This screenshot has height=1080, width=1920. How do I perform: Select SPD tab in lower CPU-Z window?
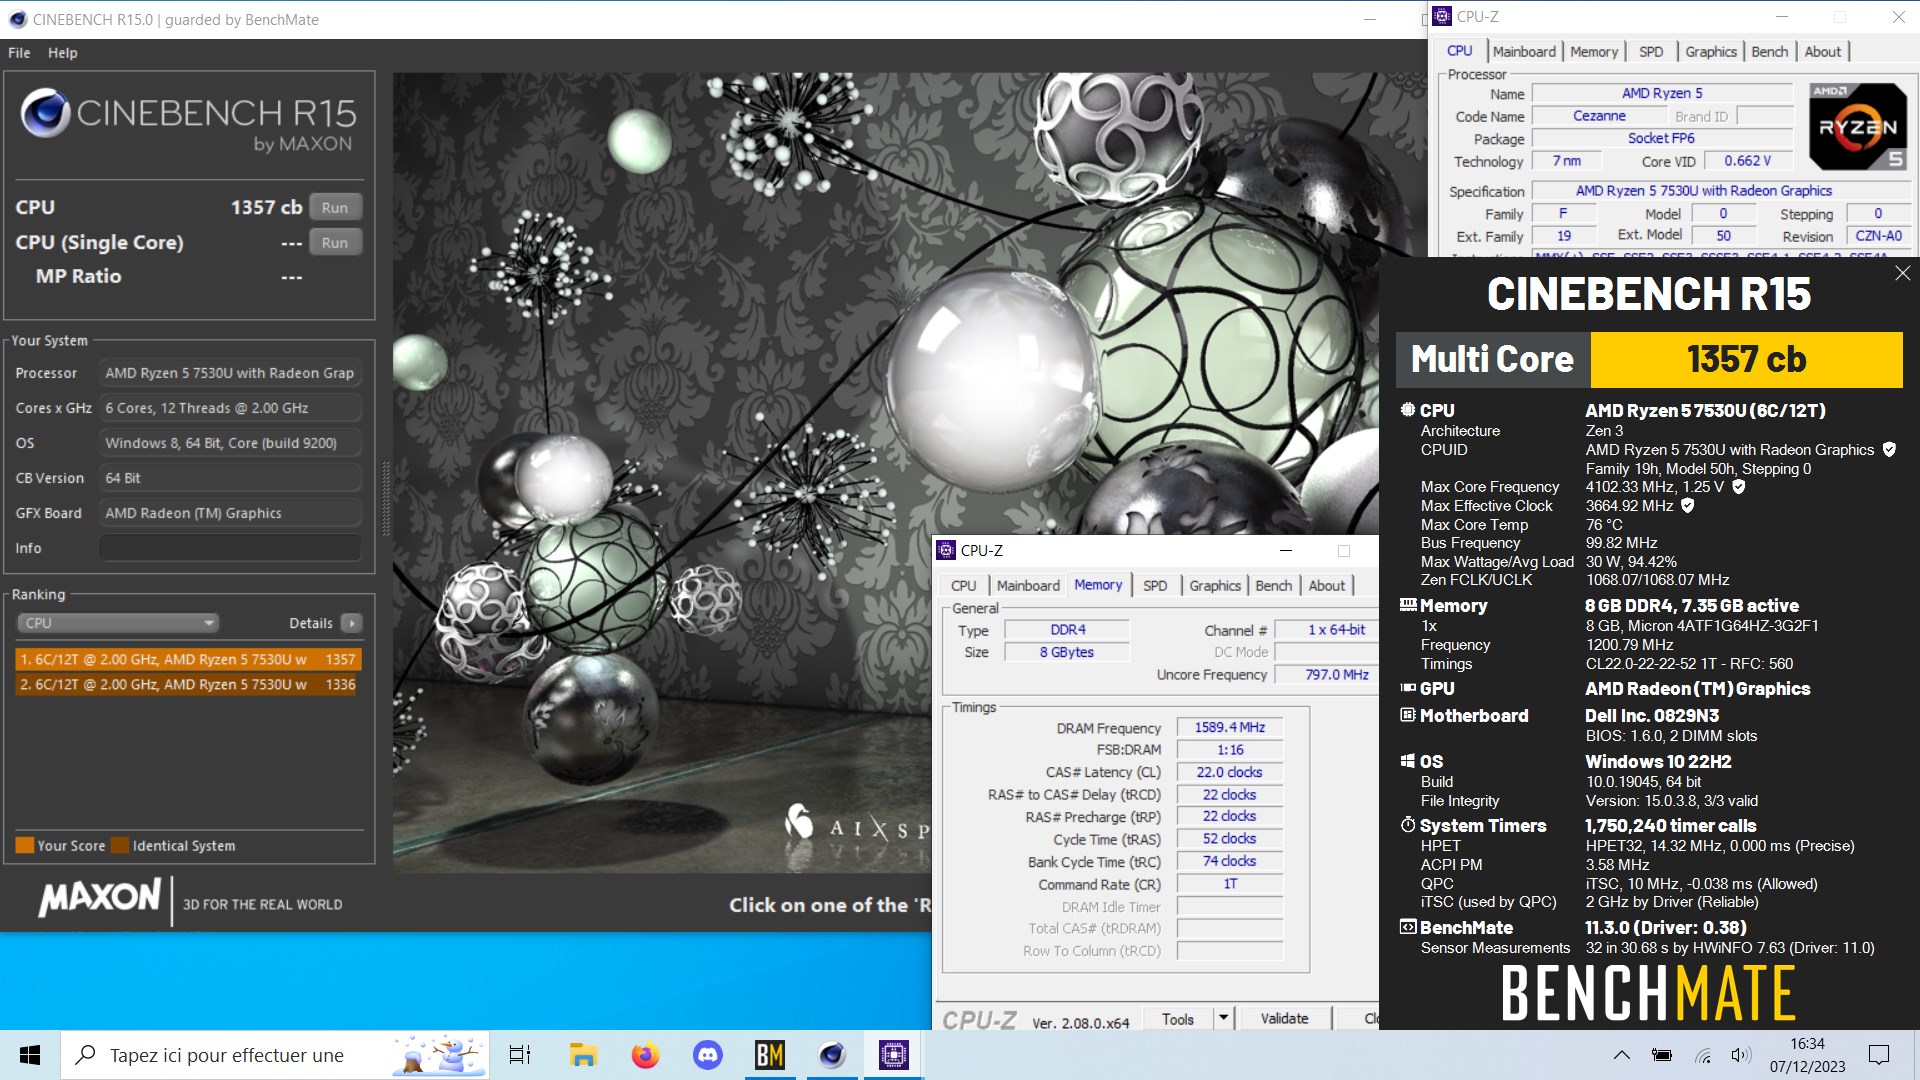[x=1155, y=585]
